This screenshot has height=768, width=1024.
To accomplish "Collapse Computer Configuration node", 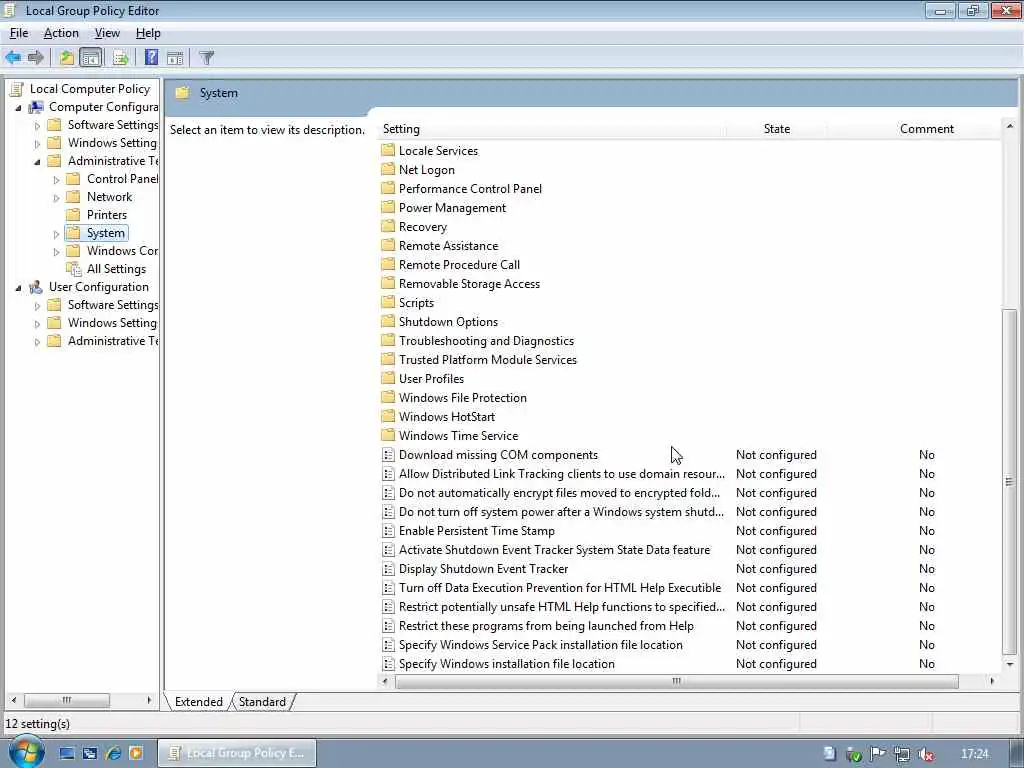I will [x=18, y=107].
